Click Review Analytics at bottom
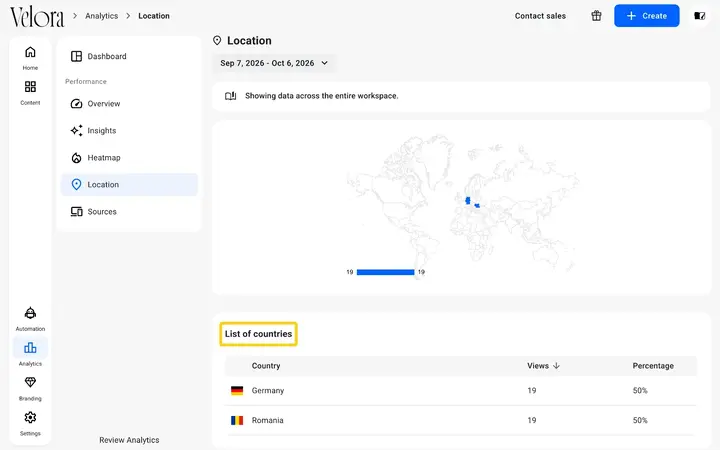720x450 pixels. (x=129, y=440)
